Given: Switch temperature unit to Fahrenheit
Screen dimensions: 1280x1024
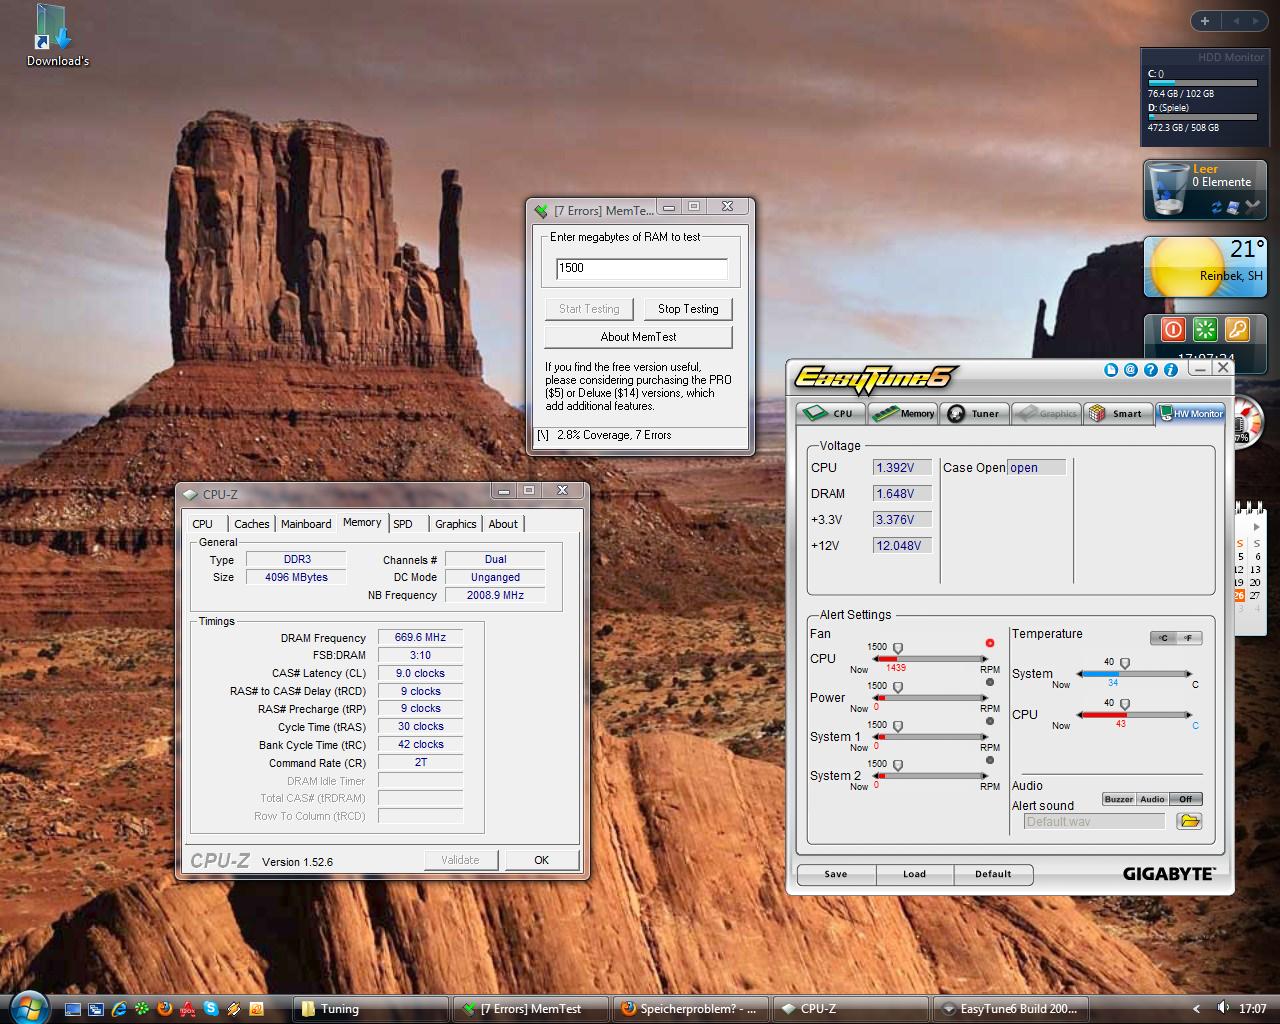Looking at the screenshot, I should coord(1189,638).
